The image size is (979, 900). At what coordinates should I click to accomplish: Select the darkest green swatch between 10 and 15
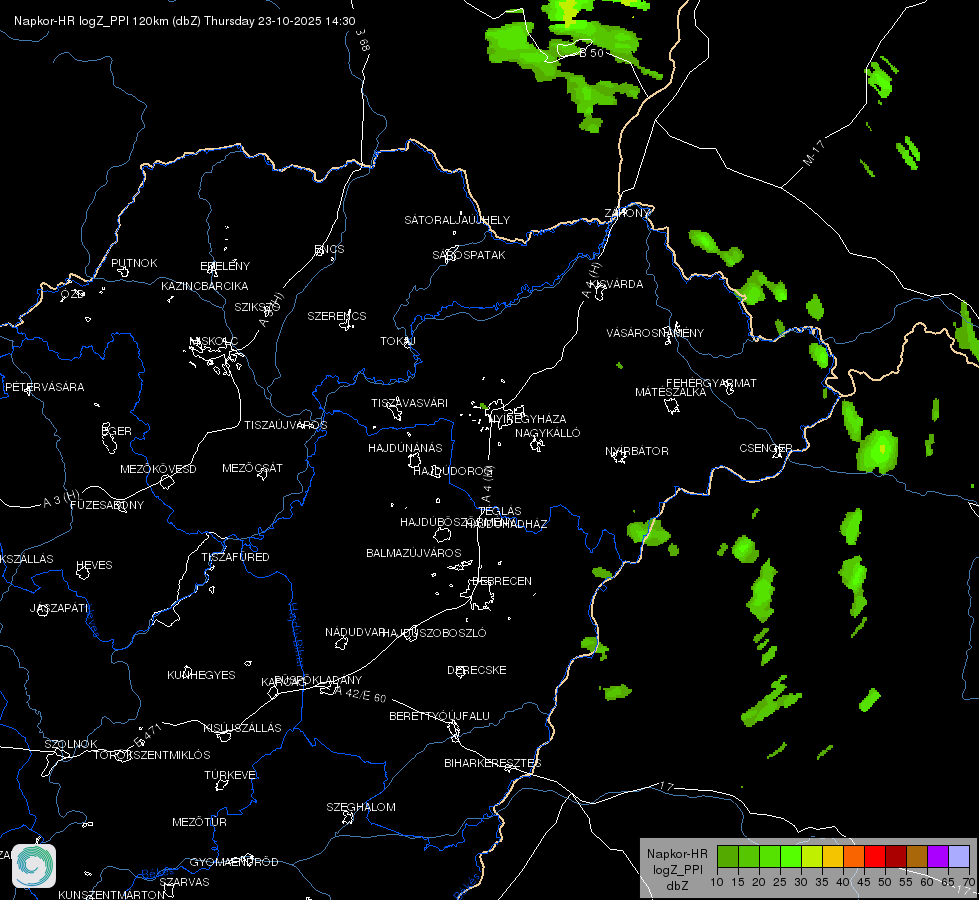coord(728,856)
